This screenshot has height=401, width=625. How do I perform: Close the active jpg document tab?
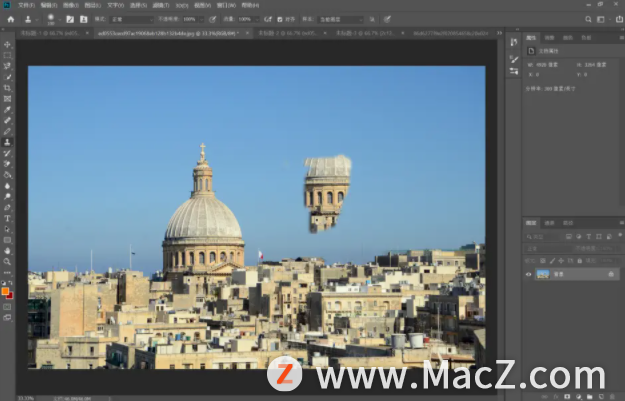247,33
